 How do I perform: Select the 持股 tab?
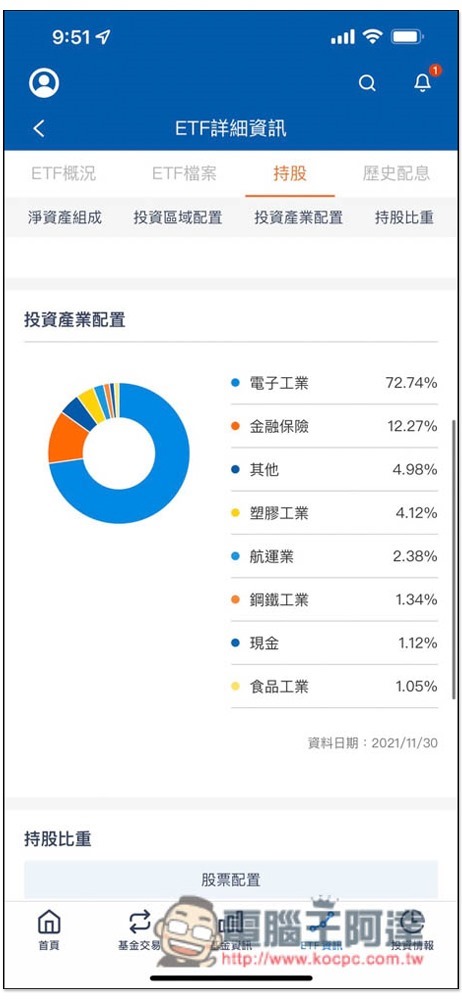click(290, 173)
